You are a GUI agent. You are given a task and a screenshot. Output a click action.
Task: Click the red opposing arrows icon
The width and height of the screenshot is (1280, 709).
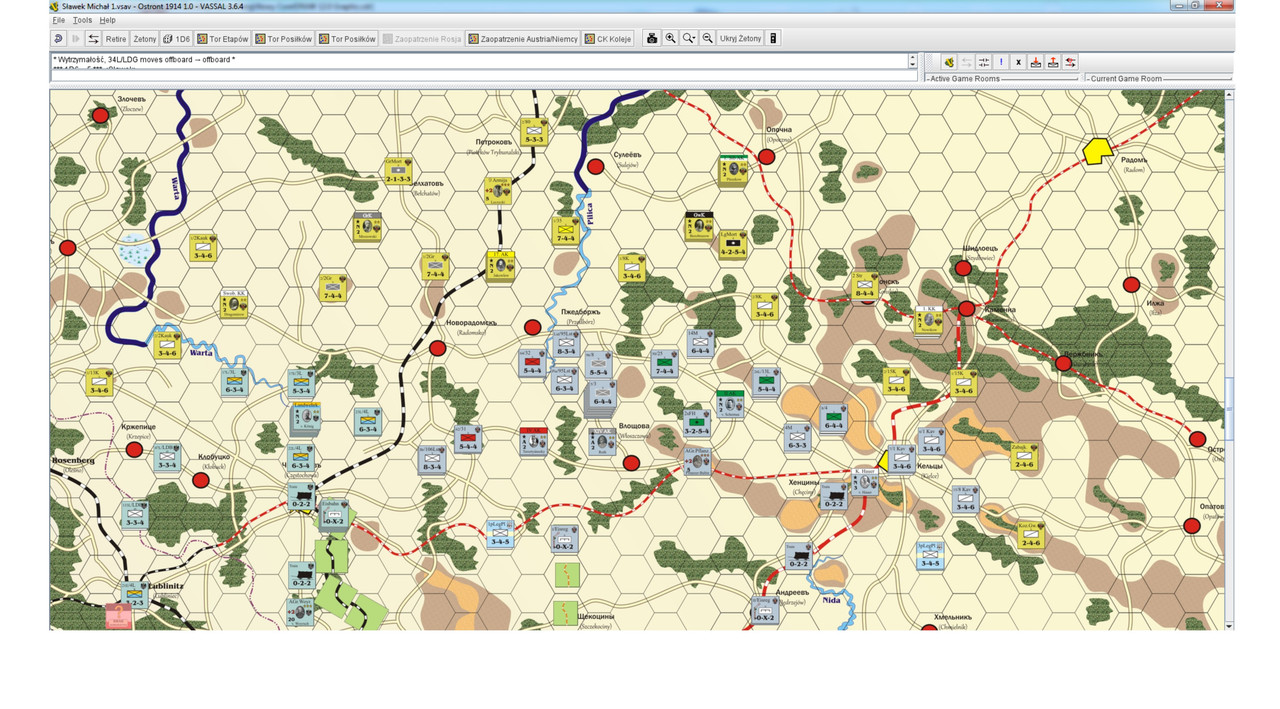[x=1070, y=62]
